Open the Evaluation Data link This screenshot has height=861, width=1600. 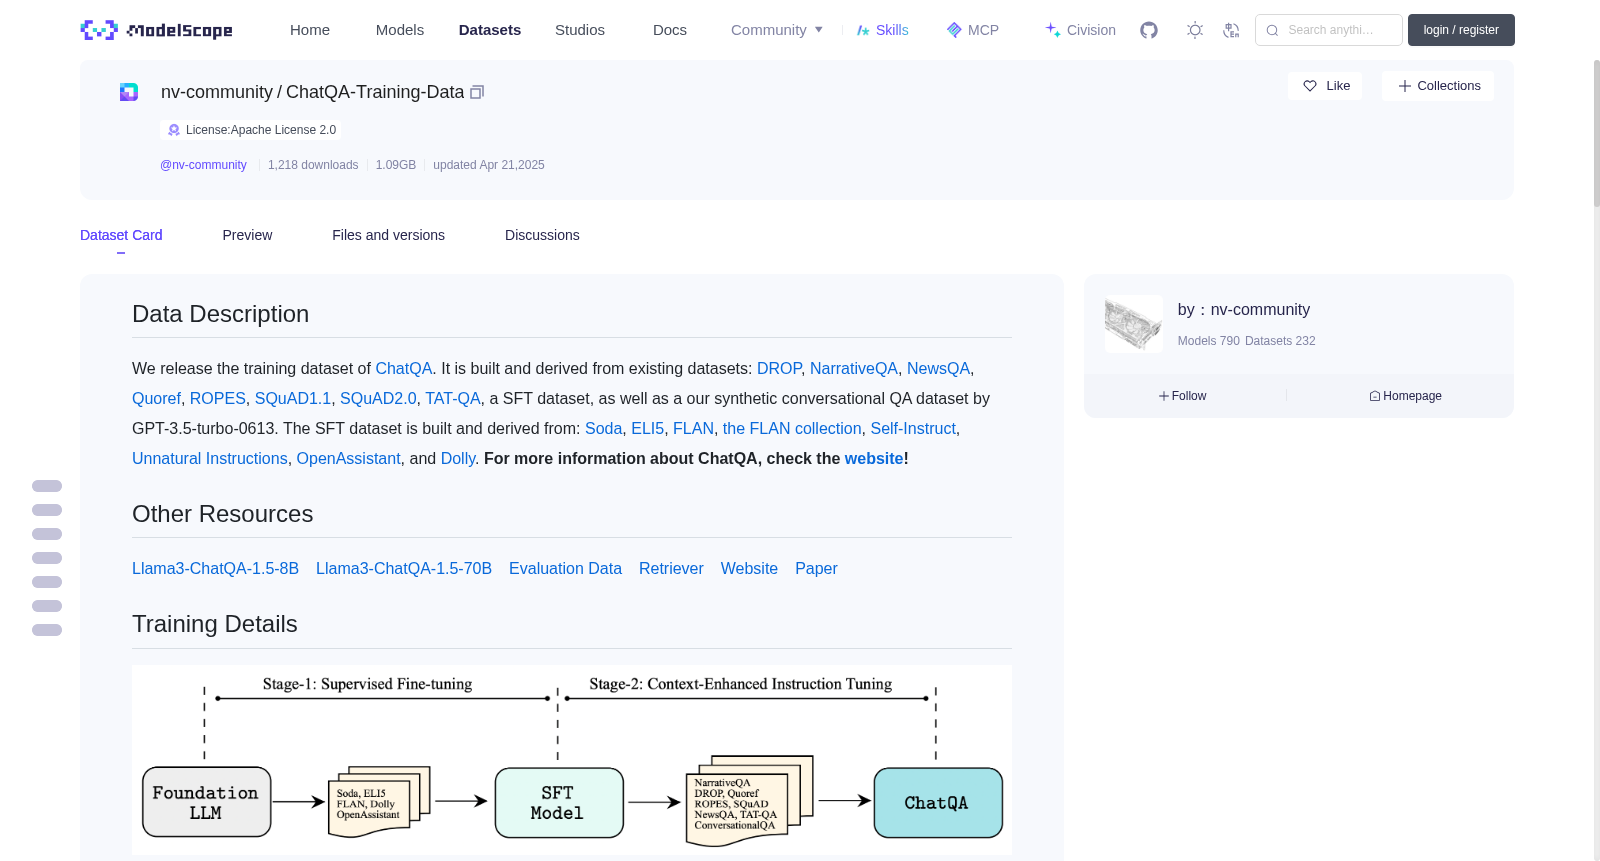point(566,569)
